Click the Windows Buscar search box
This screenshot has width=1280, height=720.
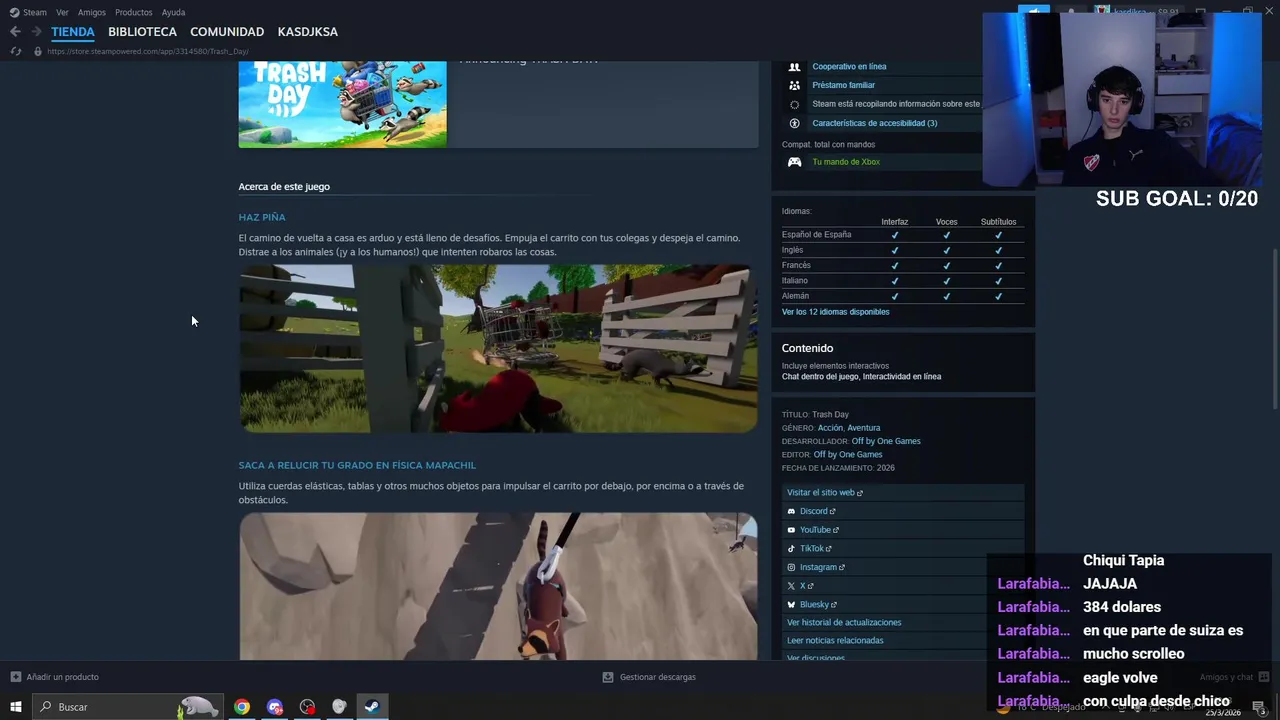pos(128,707)
